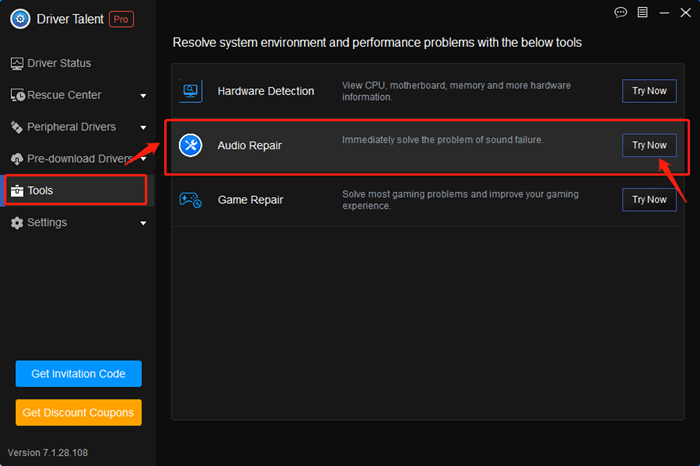Click the Audio Repair title
Image resolution: width=700 pixels, height=466 pixels.
[x=250, y=146]
